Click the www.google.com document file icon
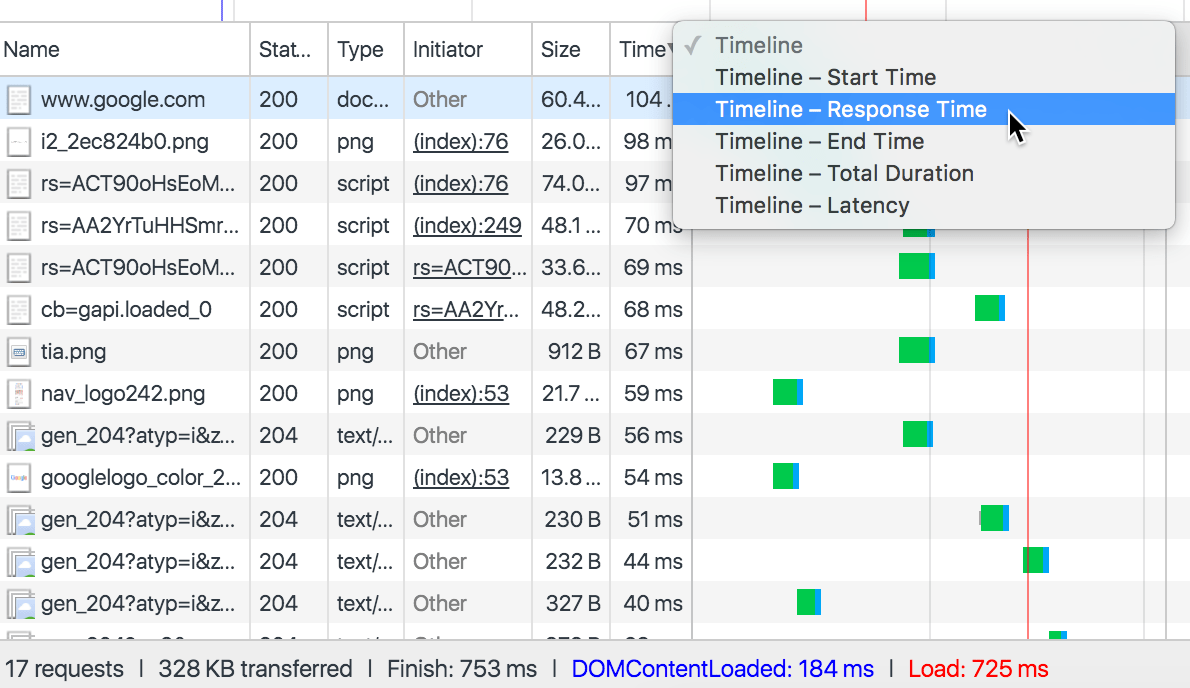Image resolution: width=1190 pixels, height=688 pixels. point(19,100)
